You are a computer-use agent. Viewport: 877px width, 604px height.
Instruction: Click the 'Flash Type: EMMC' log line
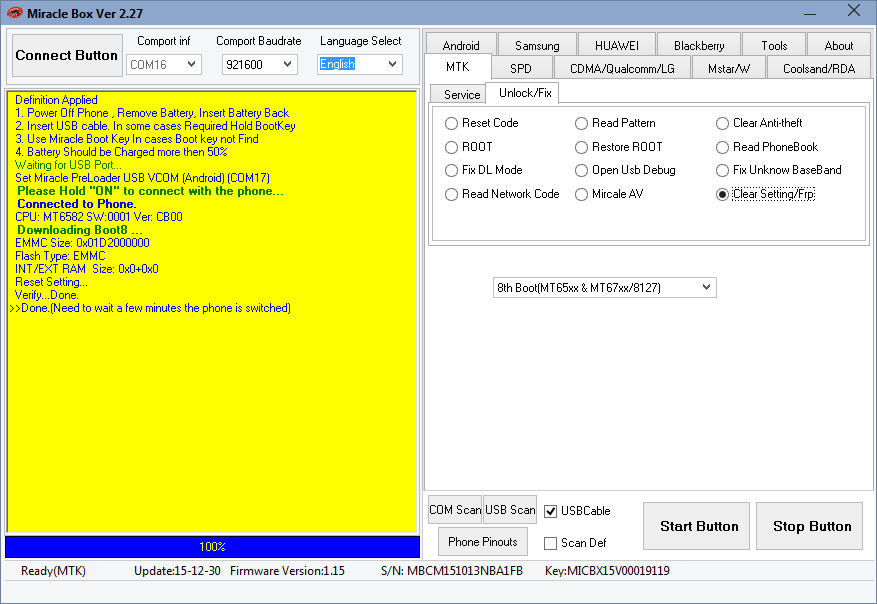(60, 256)
